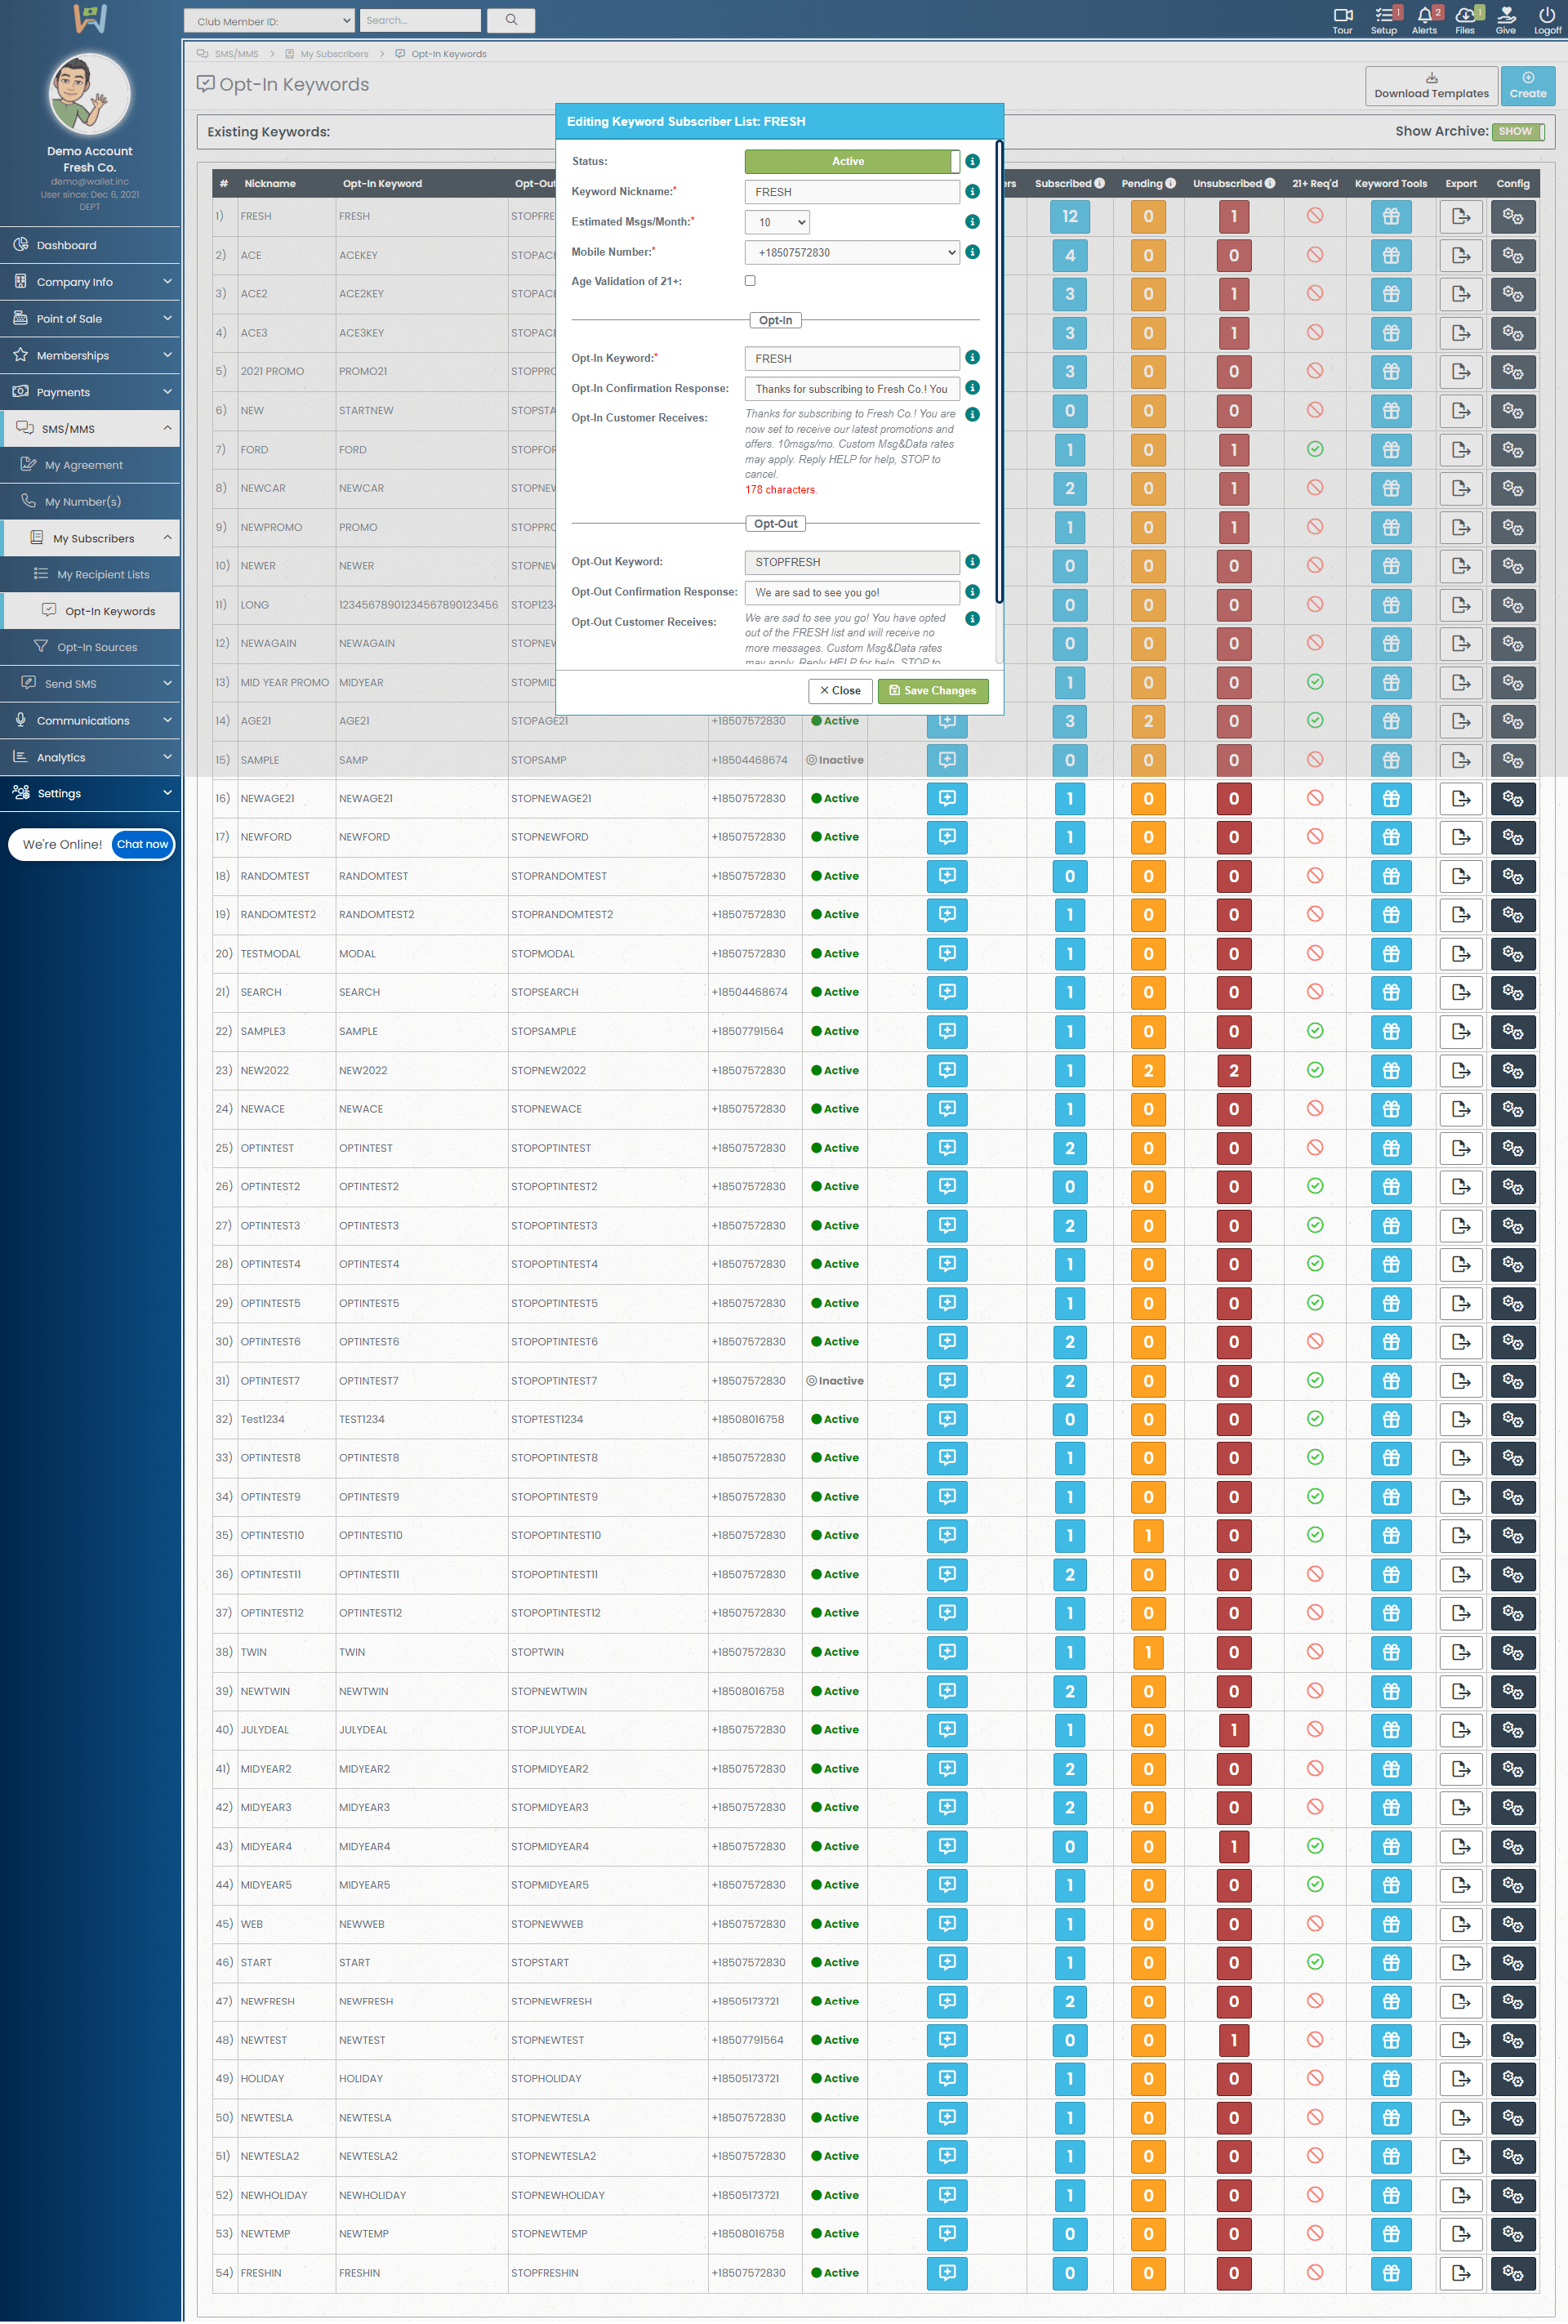Open Estimated Msgs/Month dropdown
This screenshot has height=2324, width=1568.
776,222
